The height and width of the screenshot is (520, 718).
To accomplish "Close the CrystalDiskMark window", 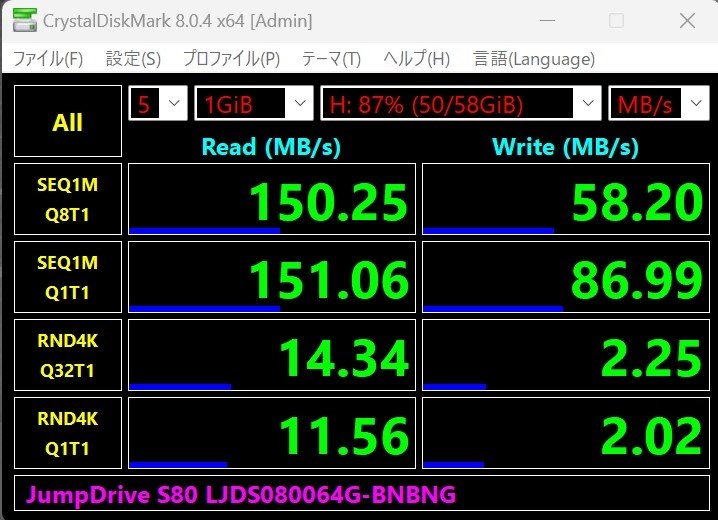I will [x=687, y=21].
